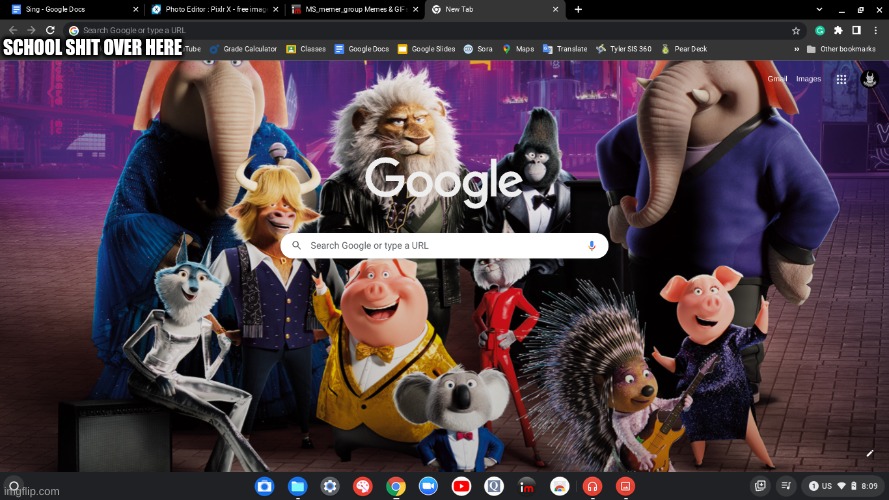The image size is (889, 500).
Task: Open the Sora bookmark
Action: (478, 49)
